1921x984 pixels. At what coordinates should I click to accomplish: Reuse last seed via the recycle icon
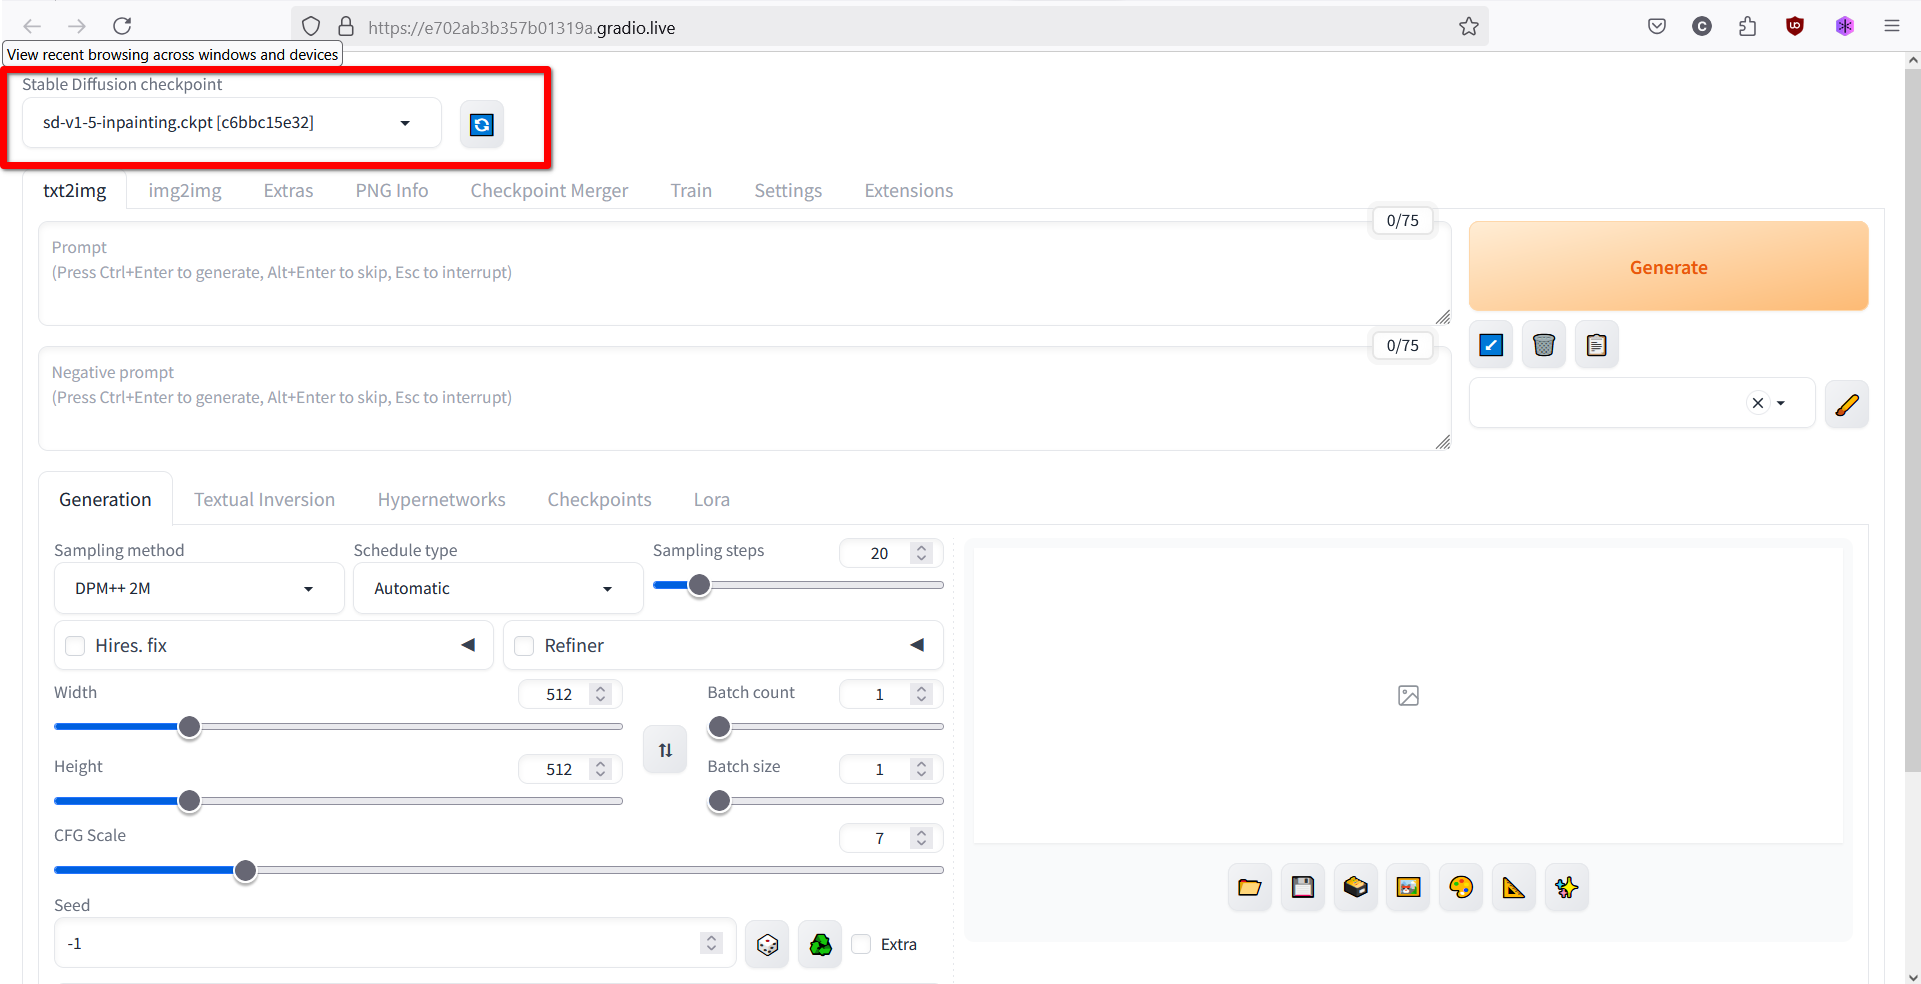pyautogui.click(x=819, y=943)
